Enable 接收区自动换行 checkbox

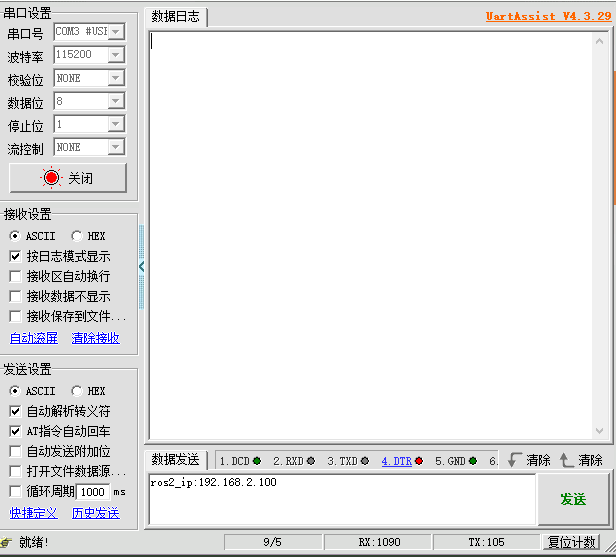15,276
